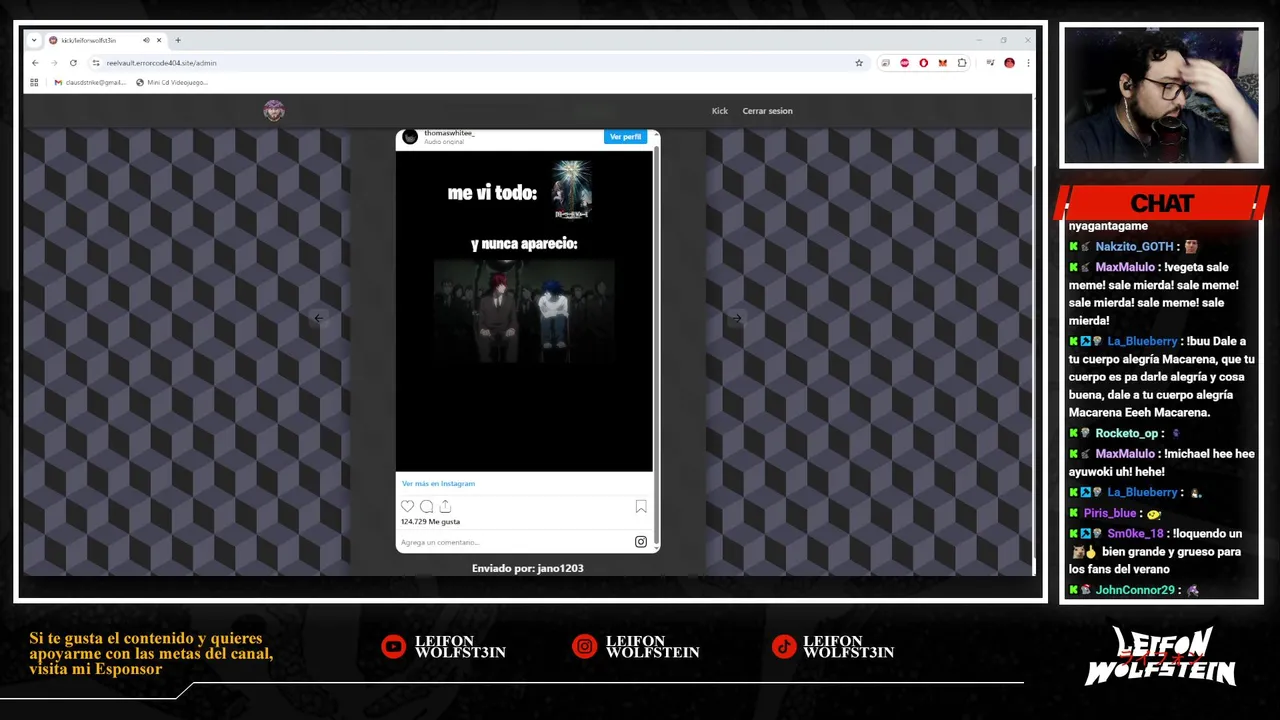Go to previous reel with left arrow
Screen dimensions: 1280x720
pos(319,318)
